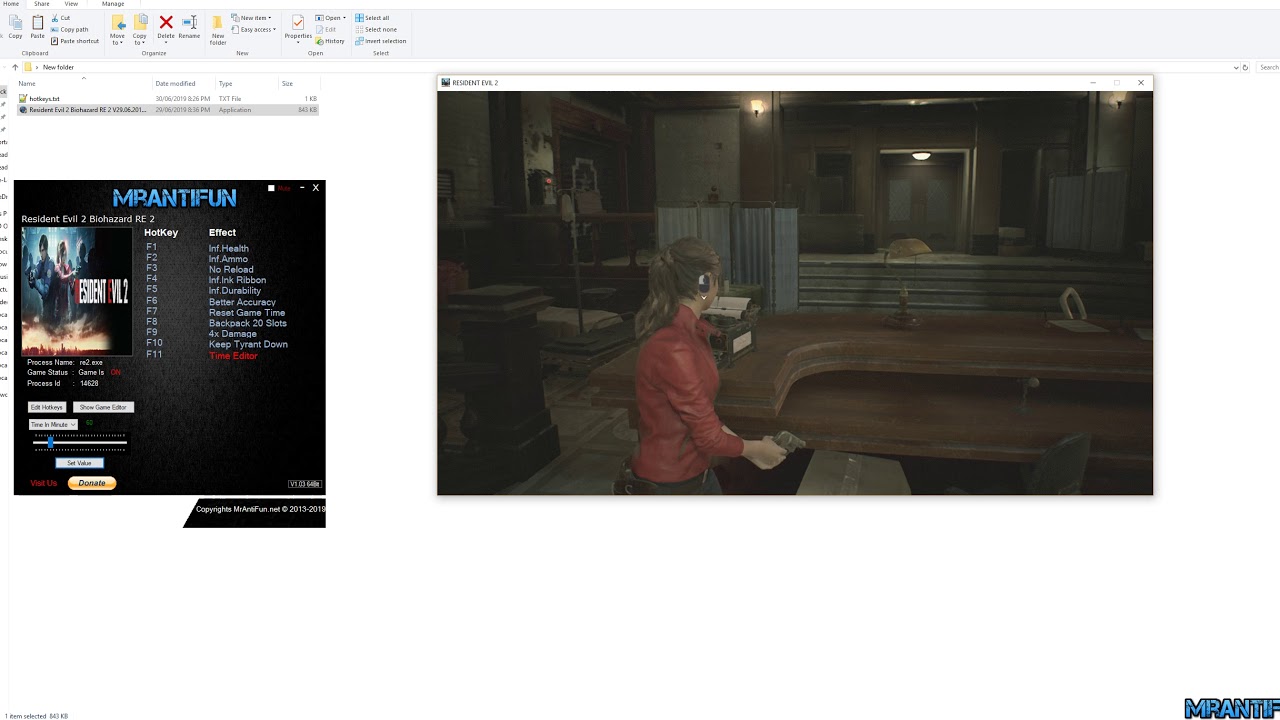Image resolution: width=1280 pixels, height=720 pixels.
Task: Toggle the Mute checkbox in trainer
Action: coord(271,188)
